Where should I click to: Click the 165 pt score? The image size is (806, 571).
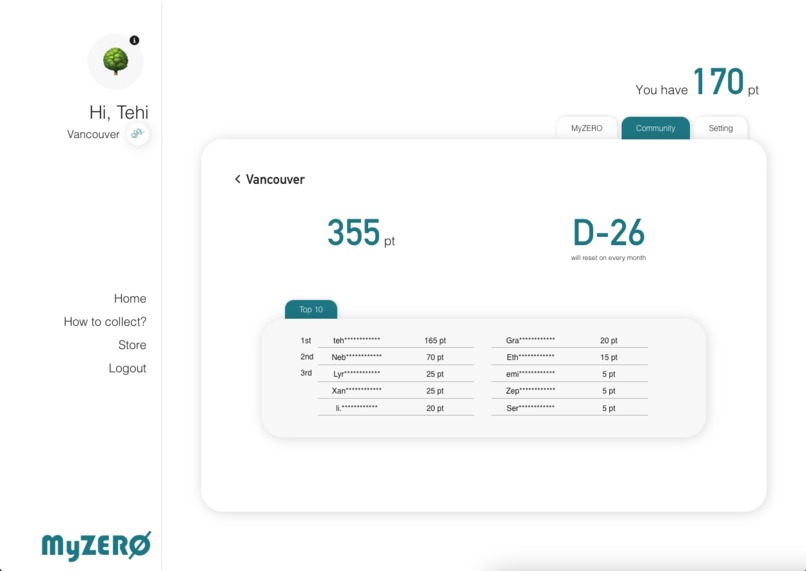[435, 340]
